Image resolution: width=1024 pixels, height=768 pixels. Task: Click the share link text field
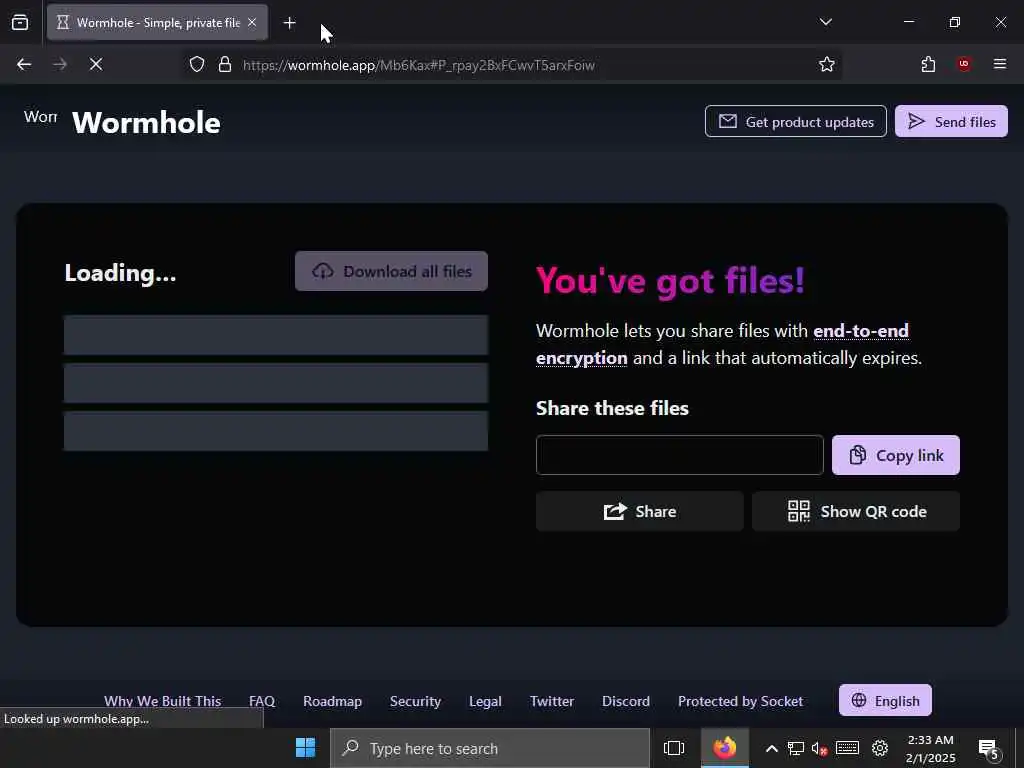coord(679,455)
